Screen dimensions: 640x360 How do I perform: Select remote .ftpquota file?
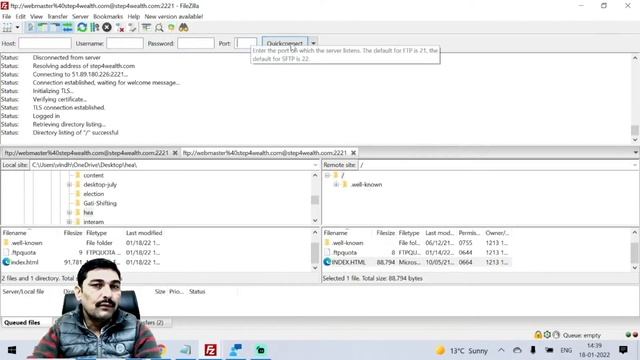[344, 252]
